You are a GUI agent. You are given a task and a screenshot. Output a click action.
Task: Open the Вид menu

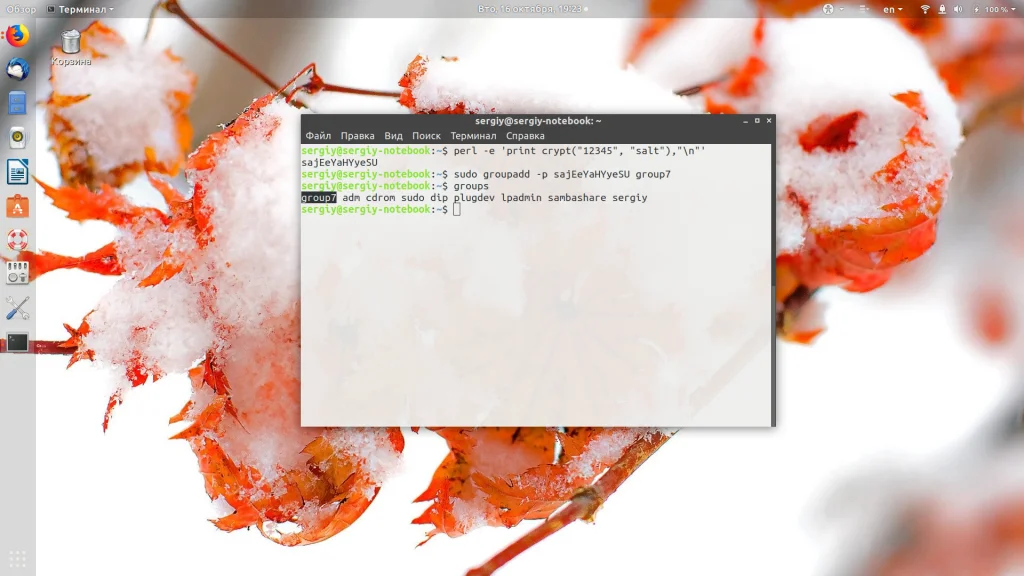pos(393,136)
